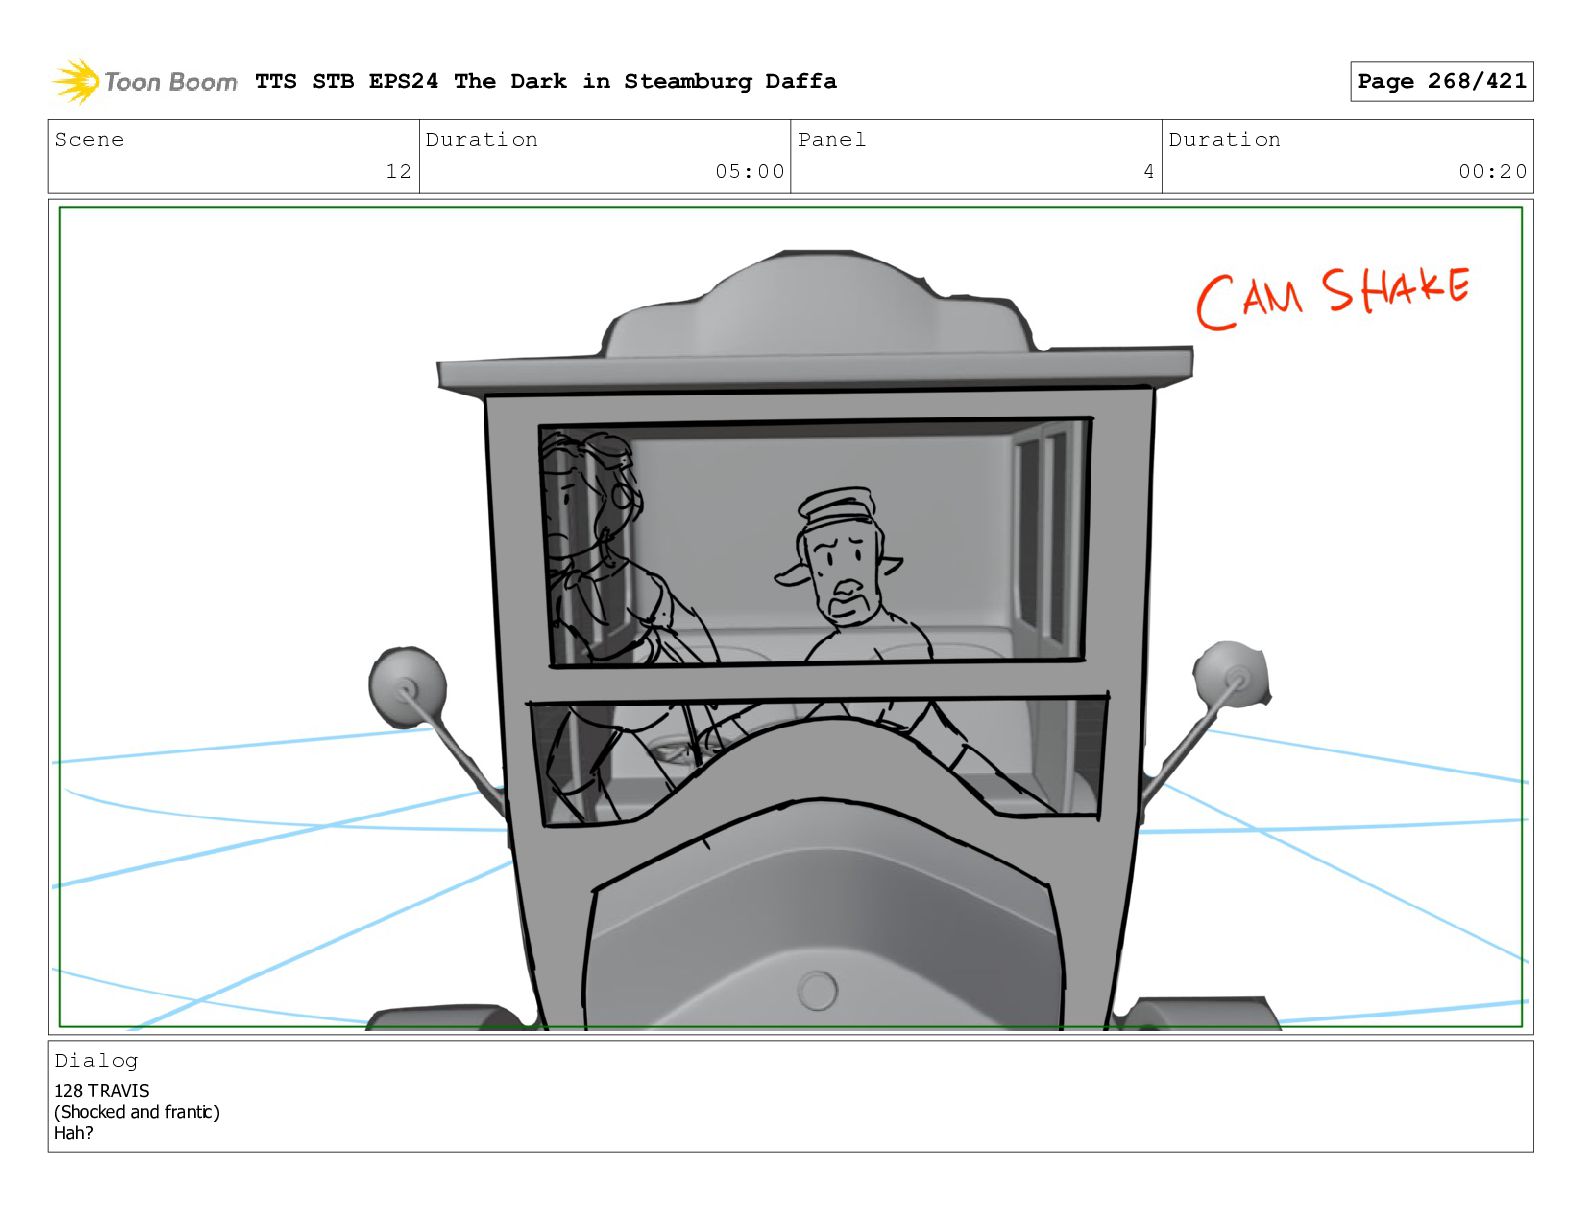
Task: Select the 'Panel' label
Action: pos(832,140)
